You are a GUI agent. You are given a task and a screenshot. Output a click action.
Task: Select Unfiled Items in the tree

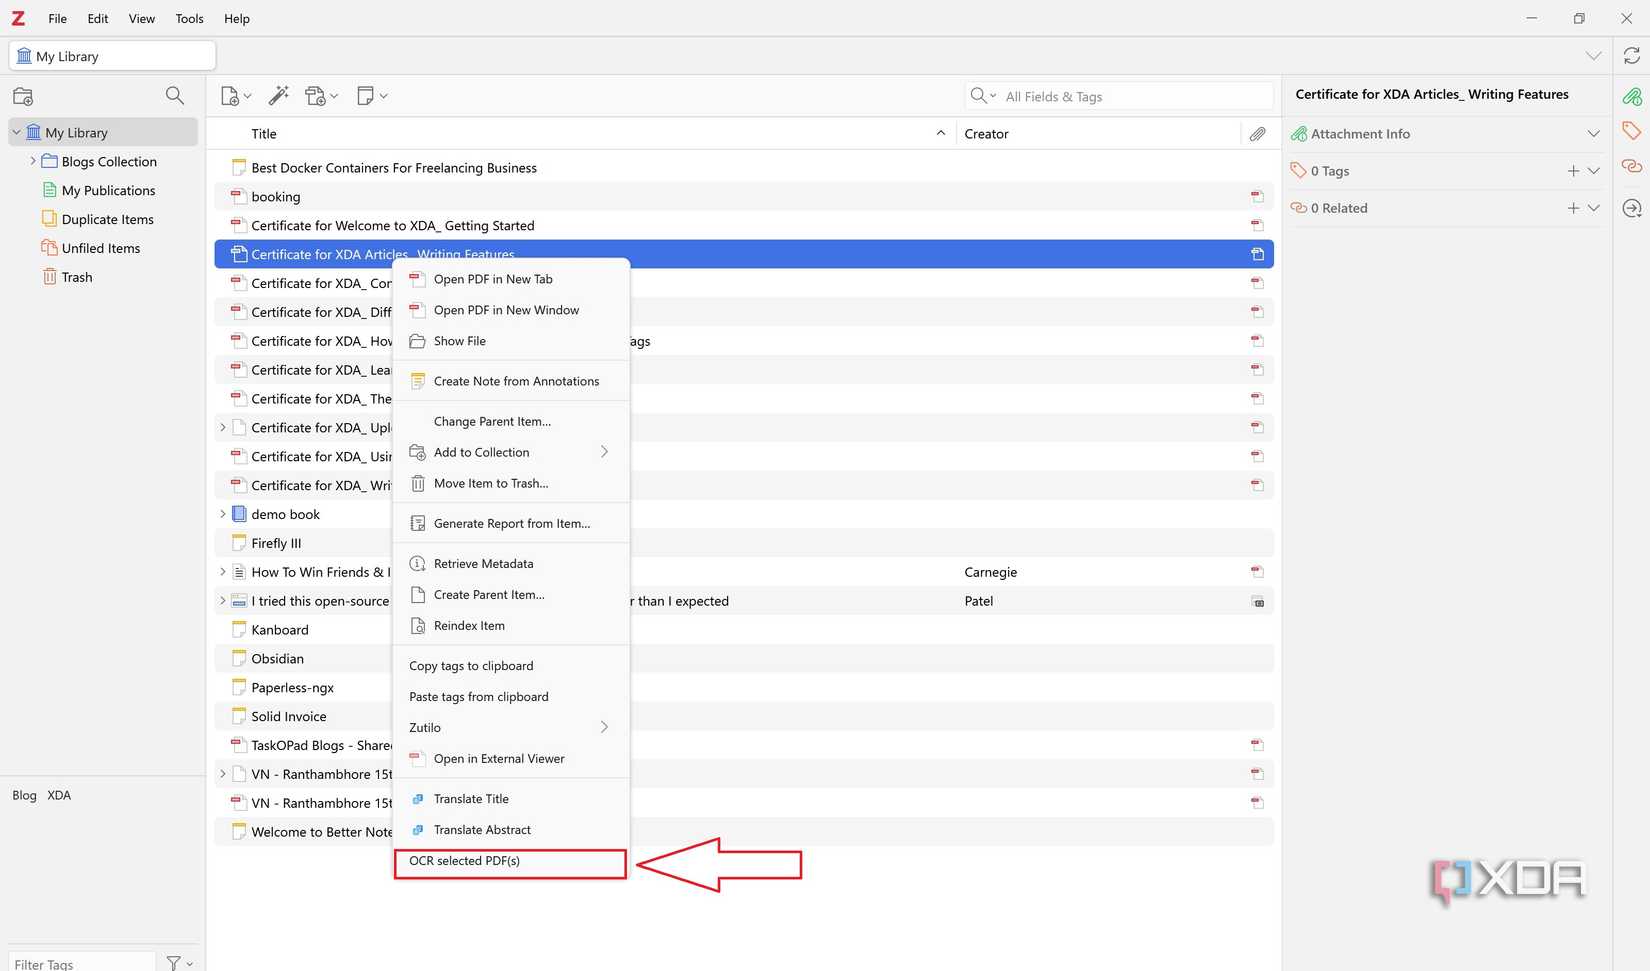pos(101,248)
